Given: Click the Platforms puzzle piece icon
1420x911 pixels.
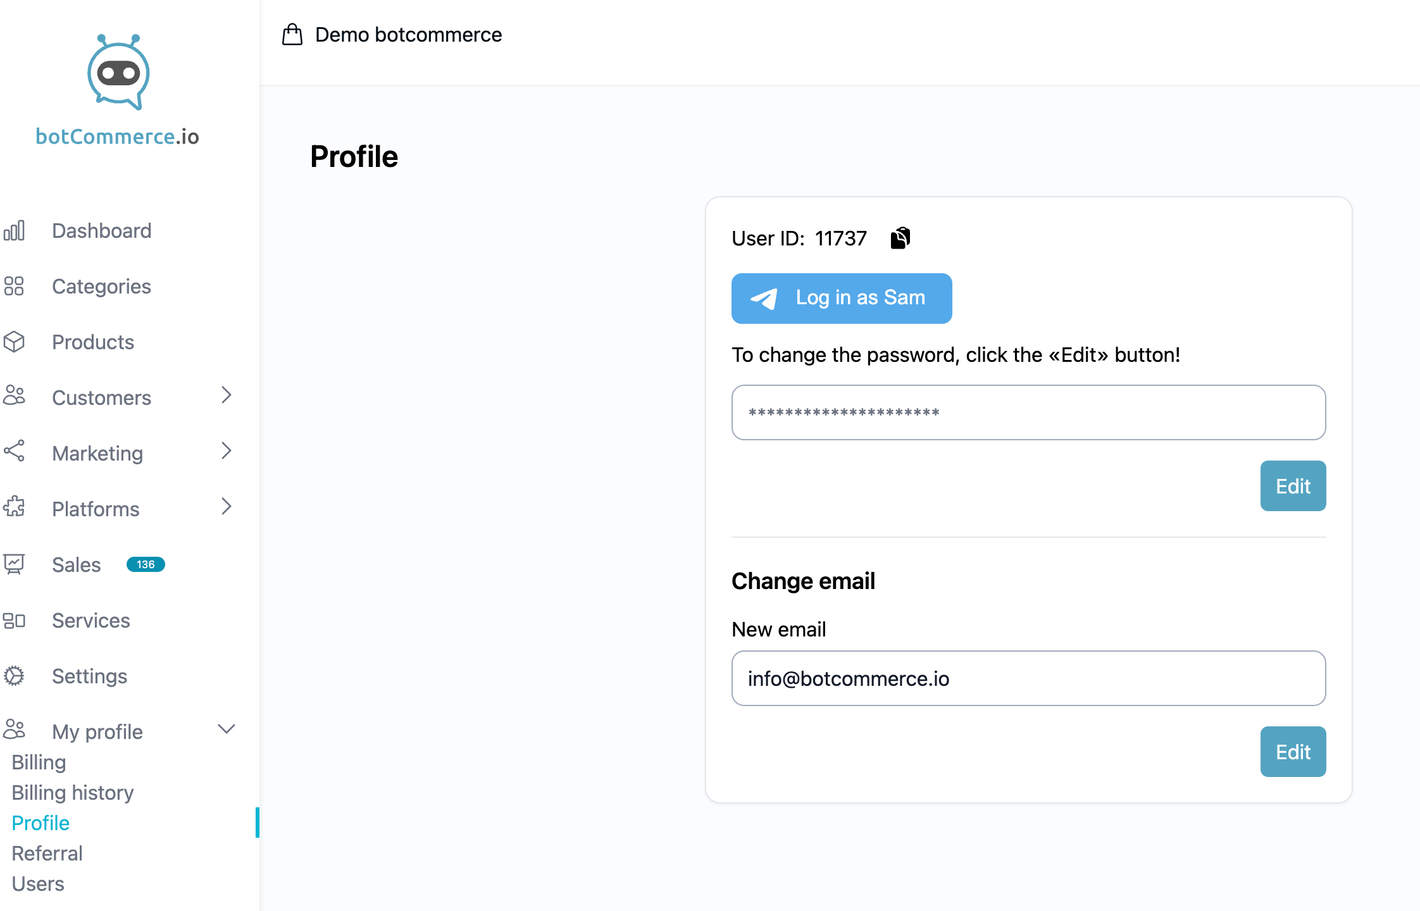Looking at the screenshot, I should point(14,508).
